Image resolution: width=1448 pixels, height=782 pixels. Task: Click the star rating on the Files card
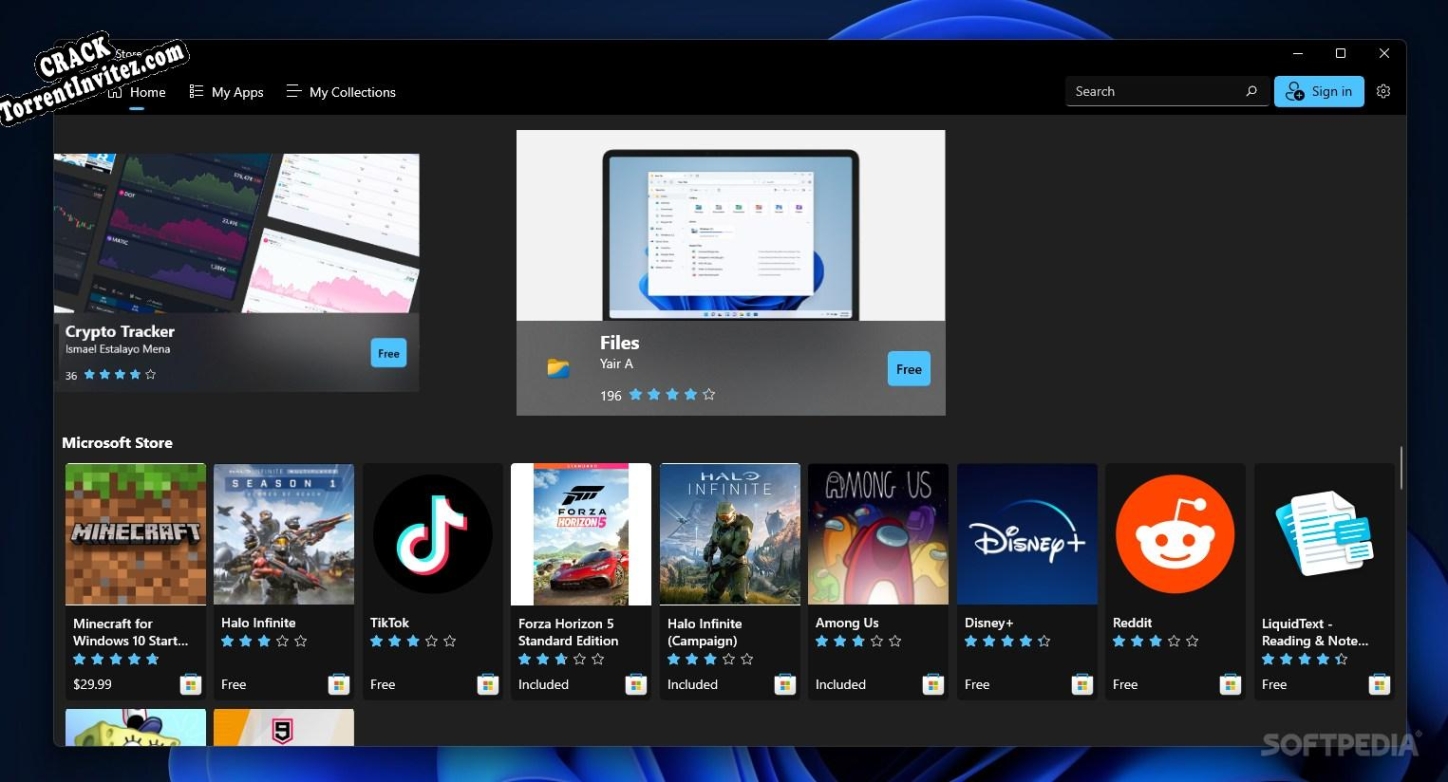tap(671, 394)
